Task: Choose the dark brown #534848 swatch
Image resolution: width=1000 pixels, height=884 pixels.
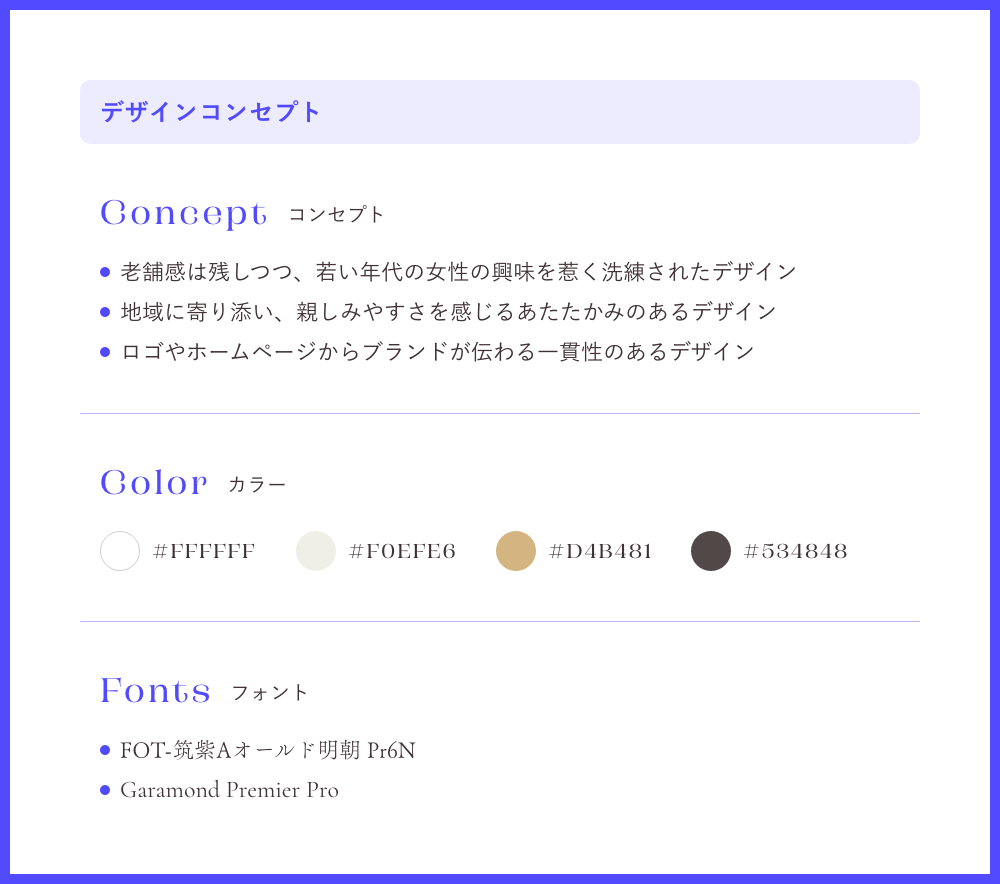Action: (711, 550)
